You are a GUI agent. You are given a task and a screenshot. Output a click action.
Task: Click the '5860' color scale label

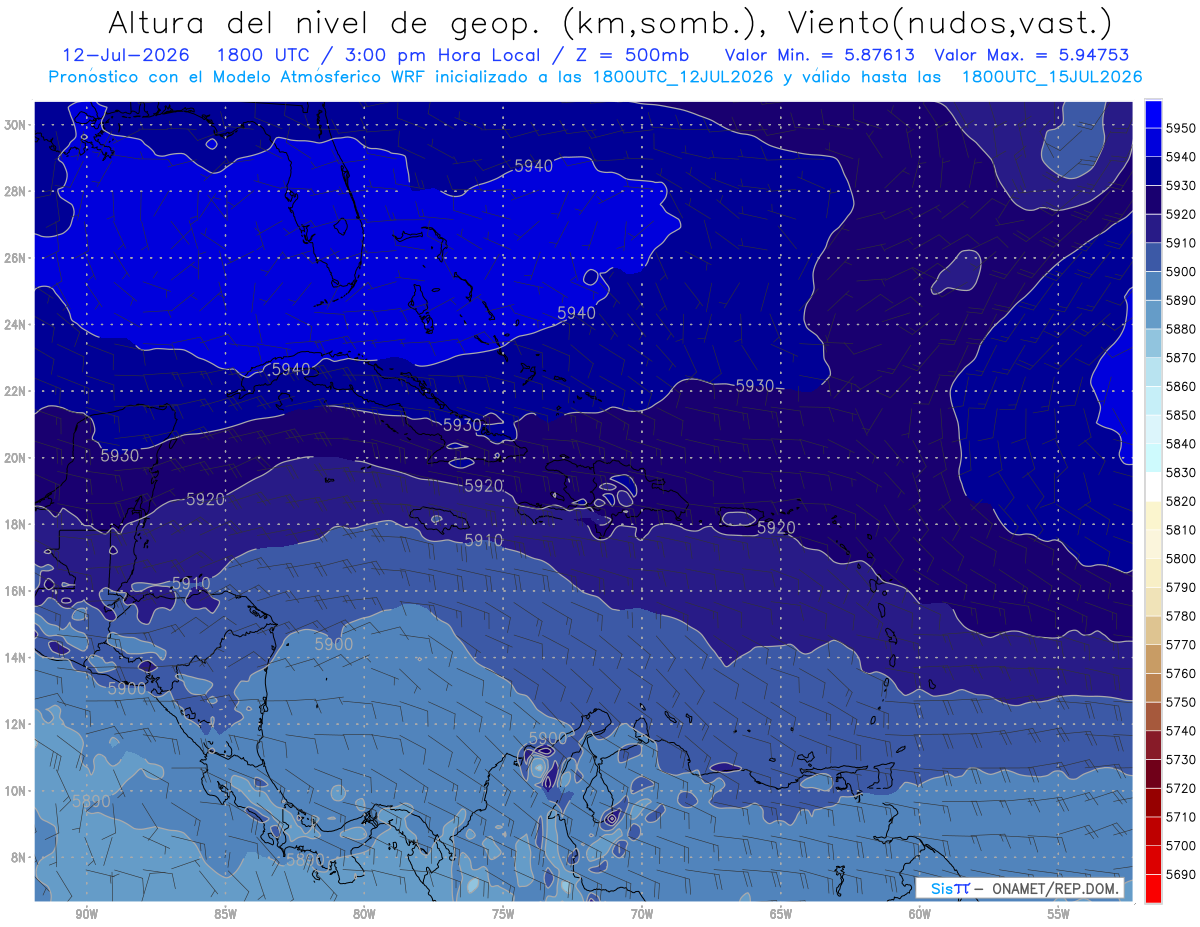click(1180, 386)
